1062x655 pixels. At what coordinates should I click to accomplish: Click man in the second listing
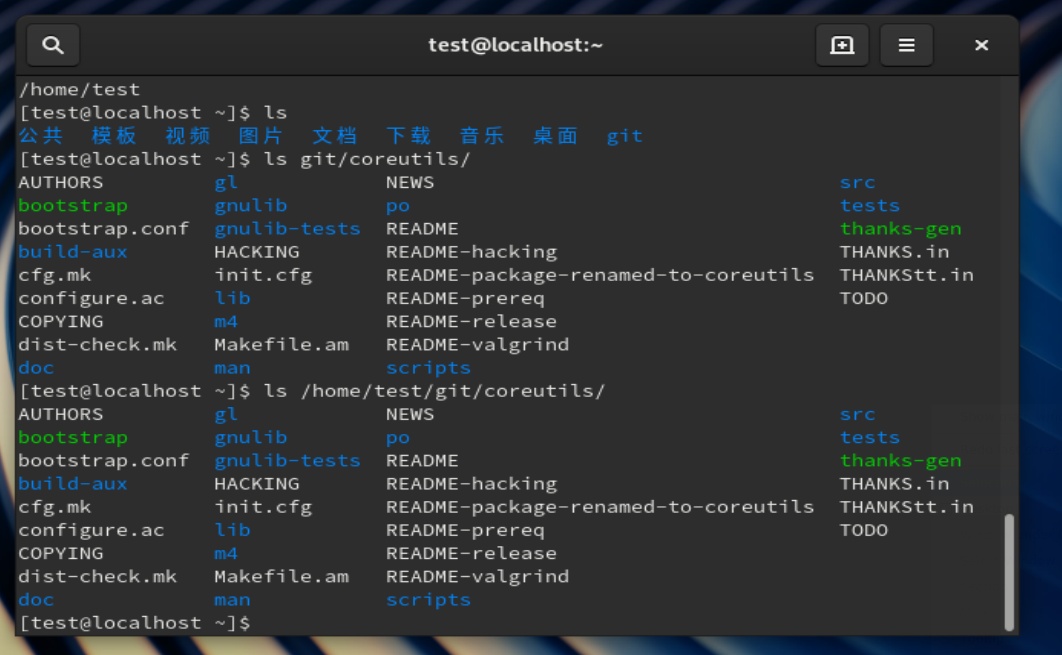[232, 600]
